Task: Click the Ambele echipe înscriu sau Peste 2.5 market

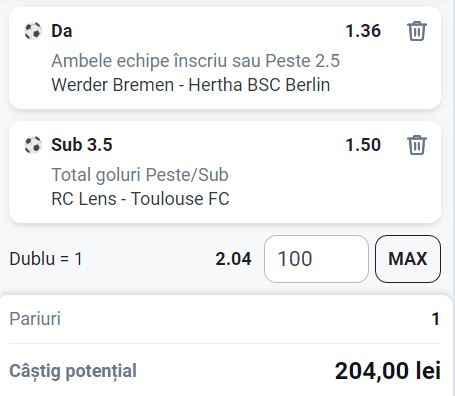Action: [195, 61]
